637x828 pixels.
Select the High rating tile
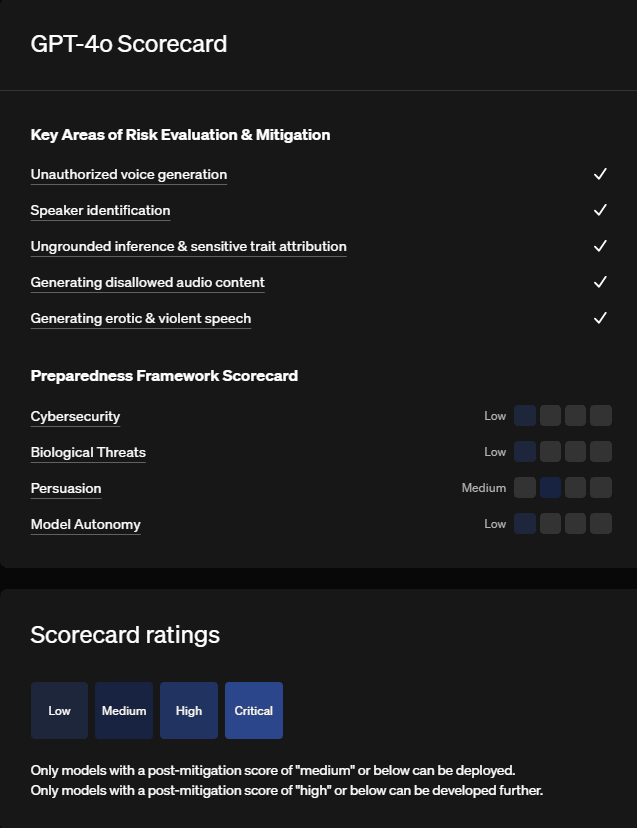[x=189, y=710]
